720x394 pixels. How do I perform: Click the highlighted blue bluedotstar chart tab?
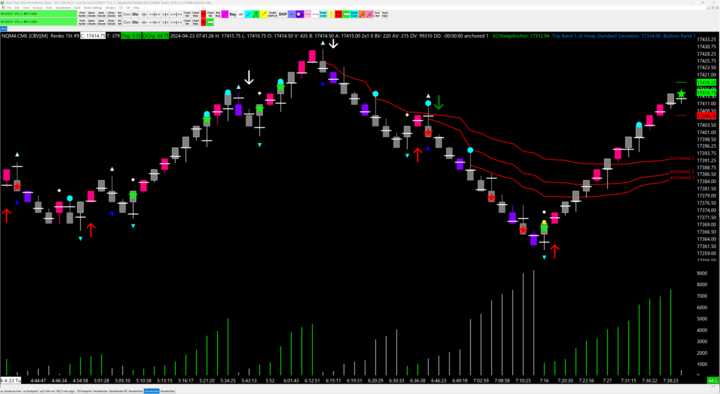(152, 391)
